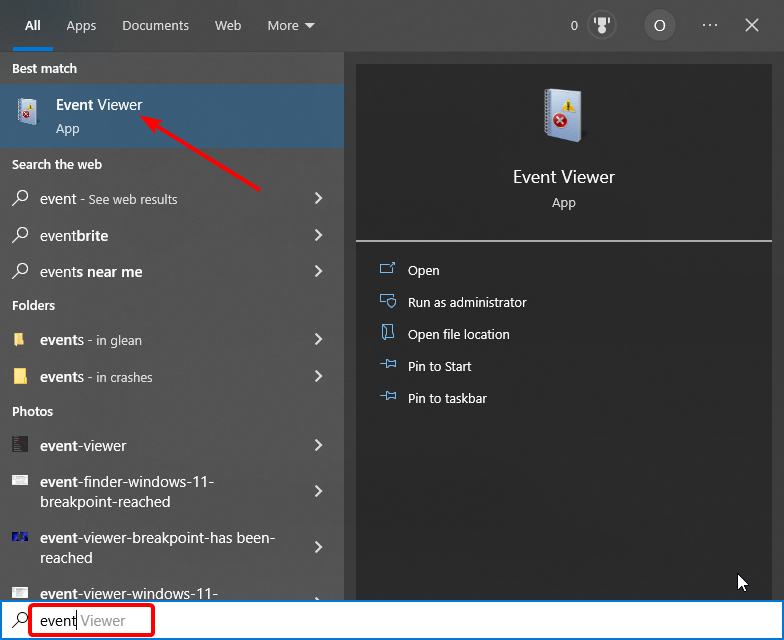Open the event-viewer photo result
This screenshot has width=784, height=640.
click(x=172, y=446)
